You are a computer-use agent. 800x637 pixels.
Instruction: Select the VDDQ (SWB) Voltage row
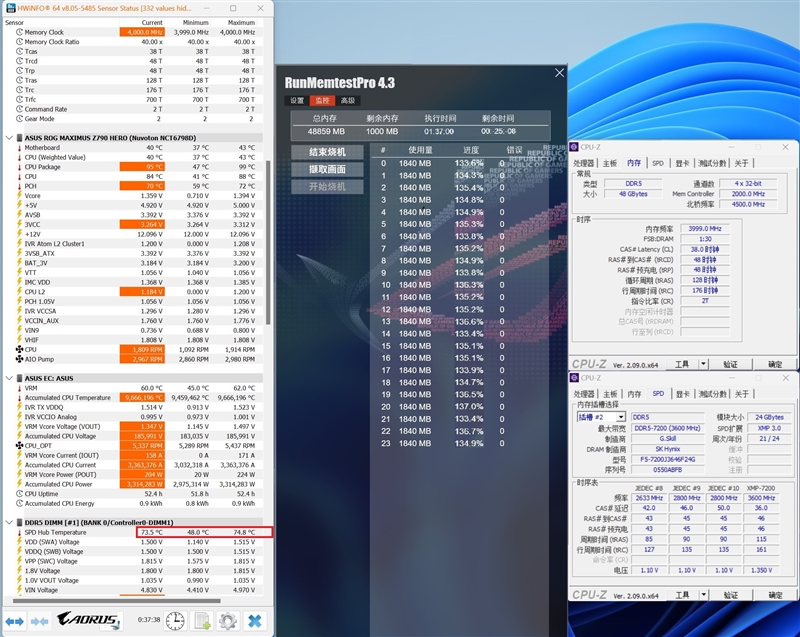tap(133, 552)
